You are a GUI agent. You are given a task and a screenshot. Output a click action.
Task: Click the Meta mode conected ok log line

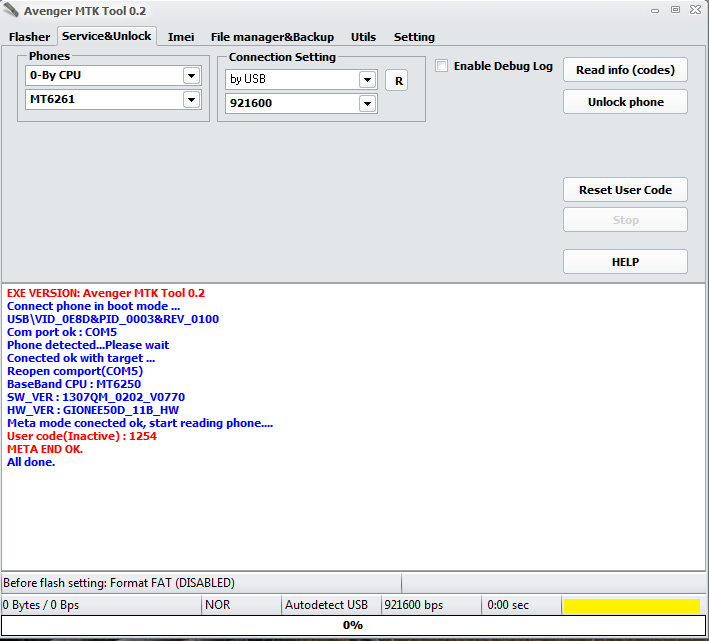click(140, 423)
